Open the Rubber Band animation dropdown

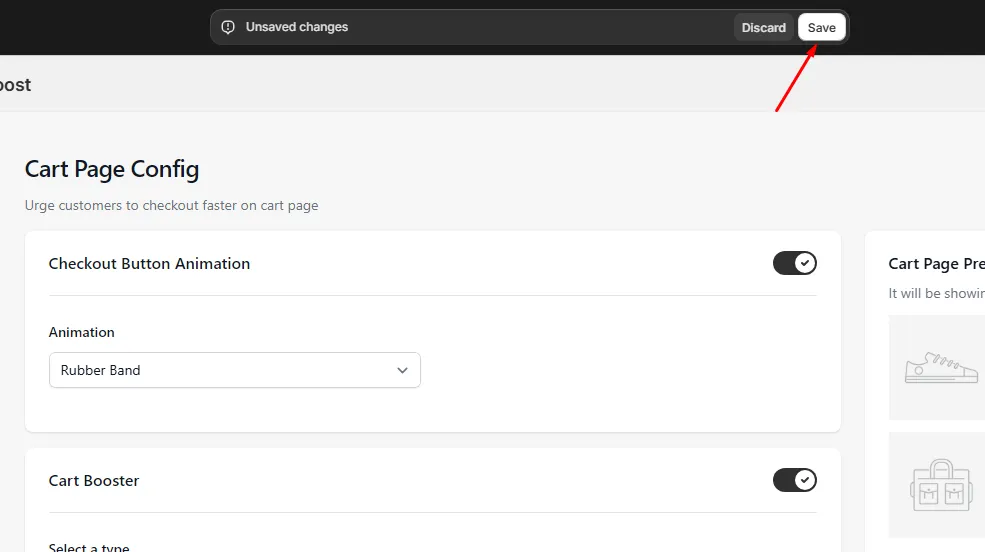(235, 371)
